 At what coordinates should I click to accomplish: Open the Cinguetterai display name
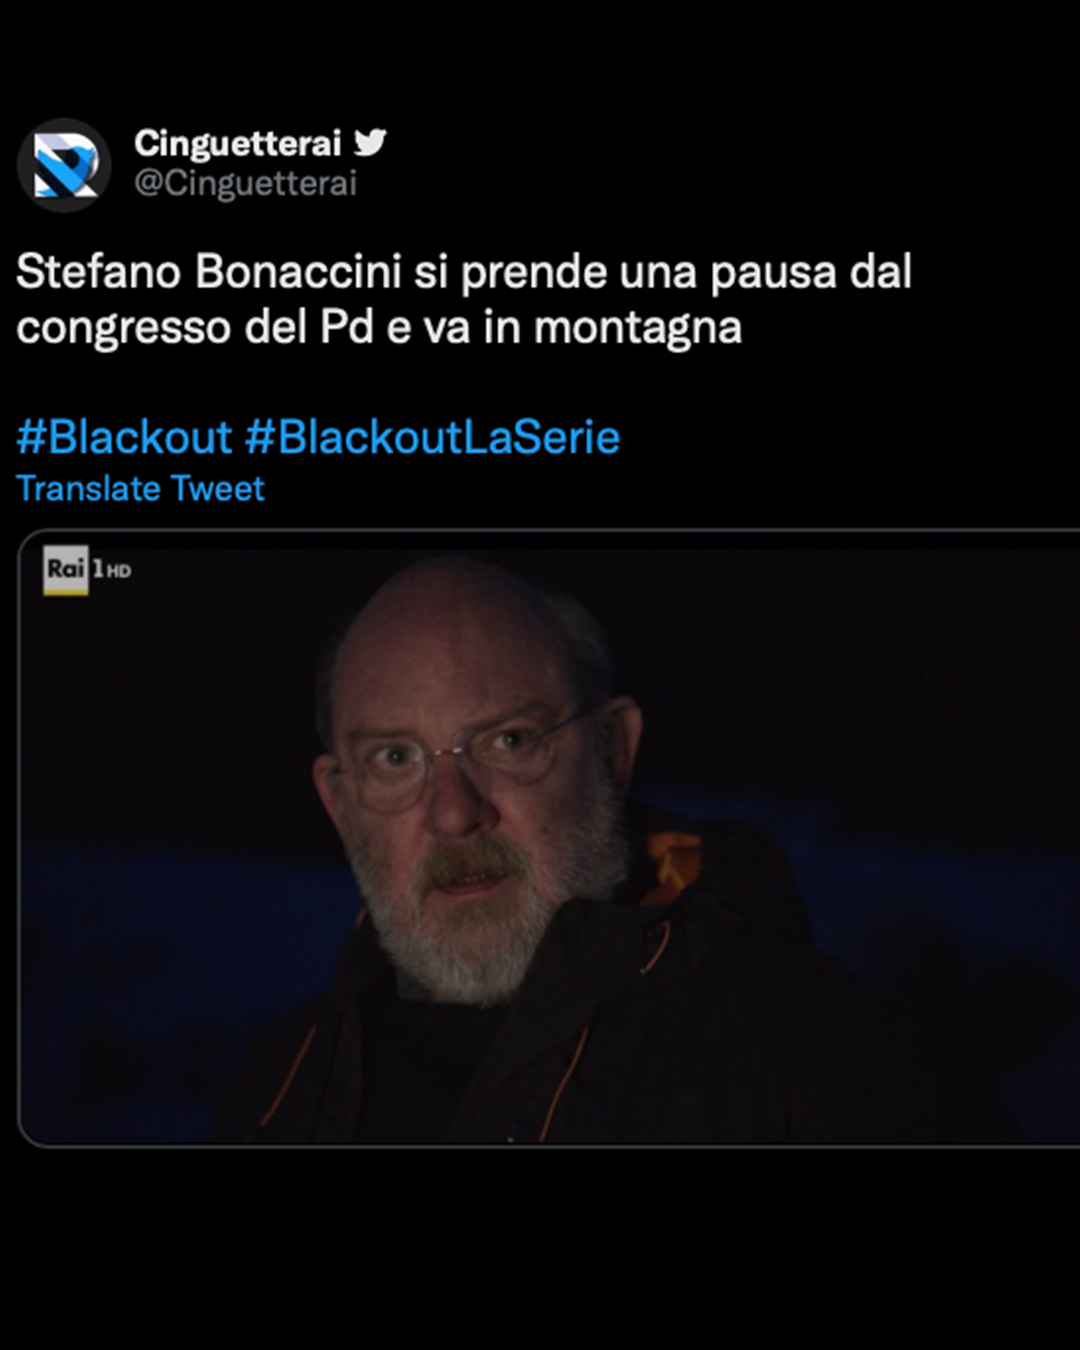click(x=238, y=143)
